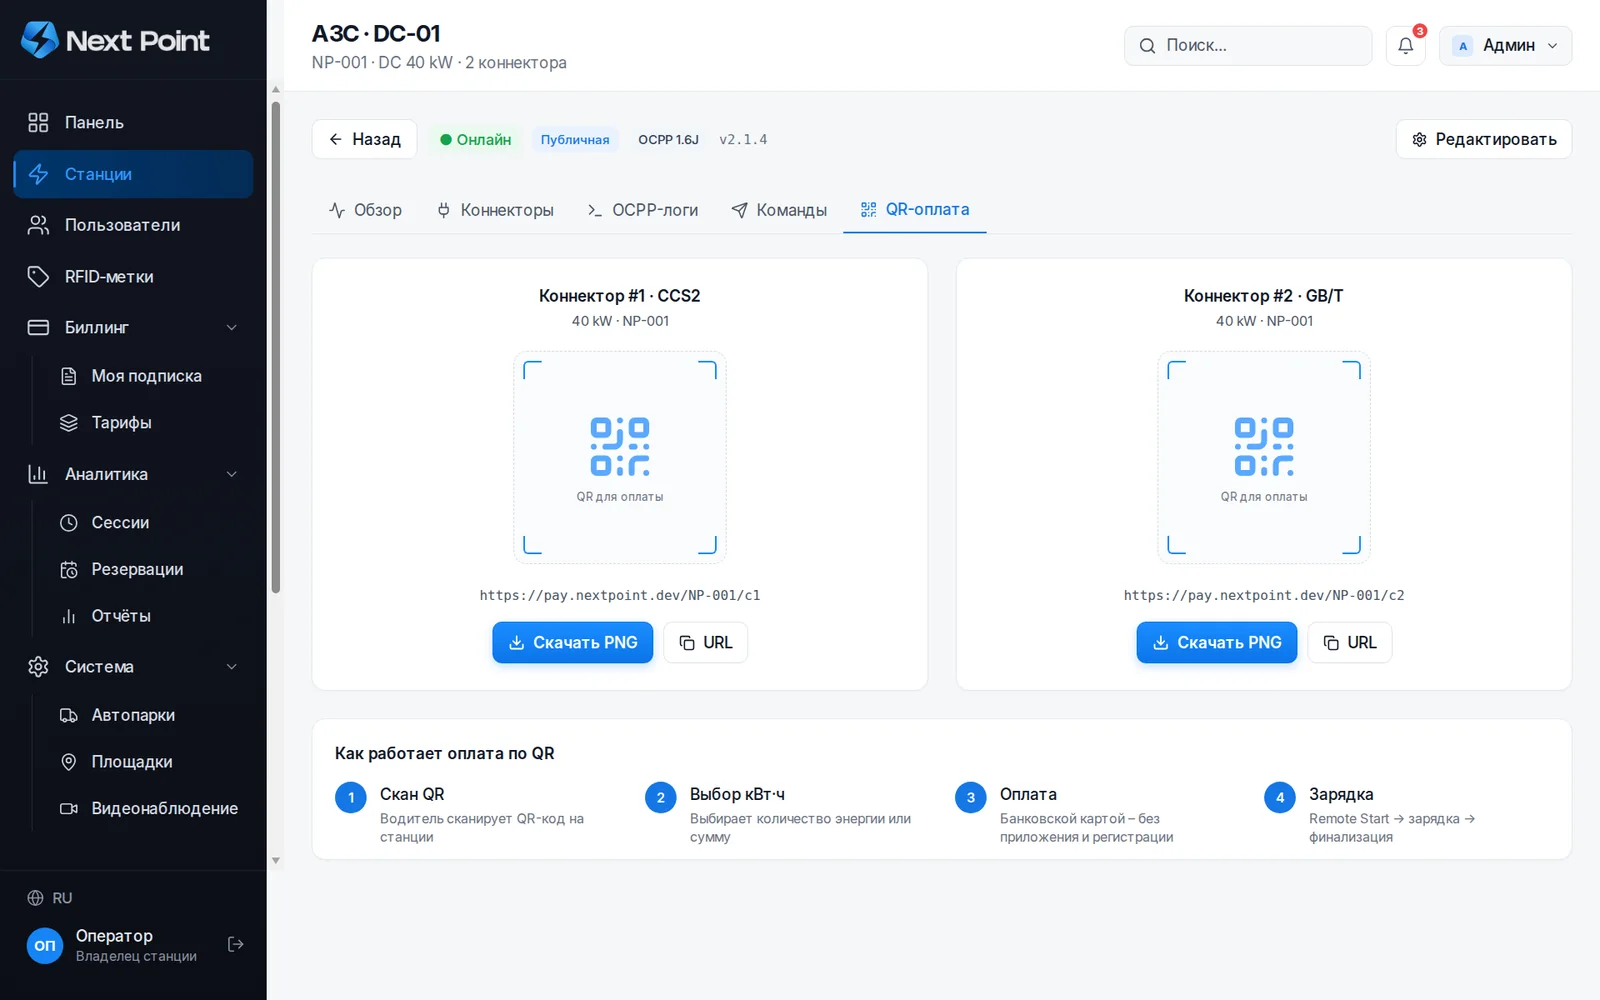The width and height of the screenshot is (1600, 1000).
Task: Click the pay.nextpoint.dev/NP-001/c2 link text
Action: click(1264, 595)
